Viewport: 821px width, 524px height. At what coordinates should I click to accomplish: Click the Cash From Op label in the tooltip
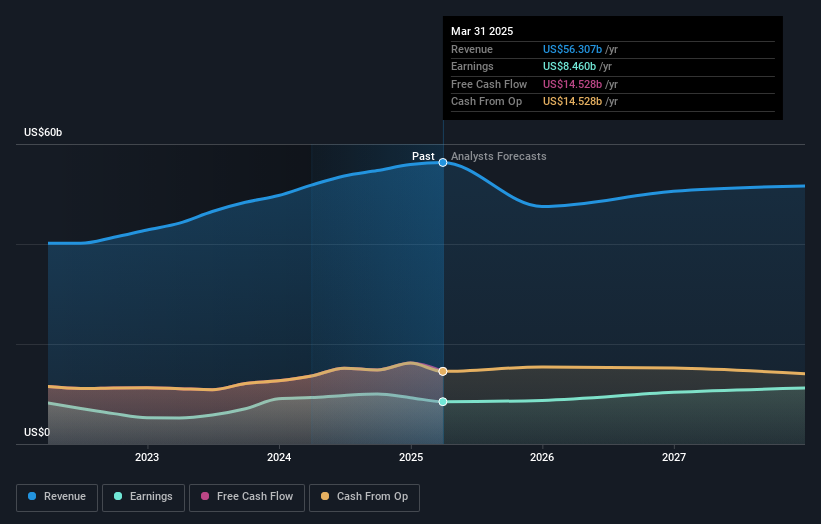486,102
